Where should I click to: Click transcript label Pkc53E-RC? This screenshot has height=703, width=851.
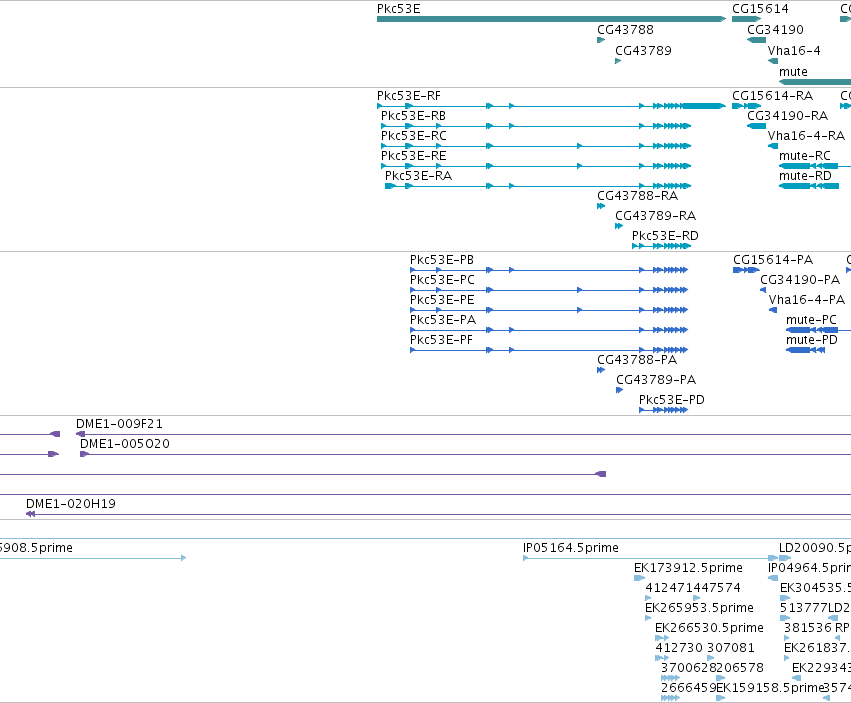coord(414,136)
